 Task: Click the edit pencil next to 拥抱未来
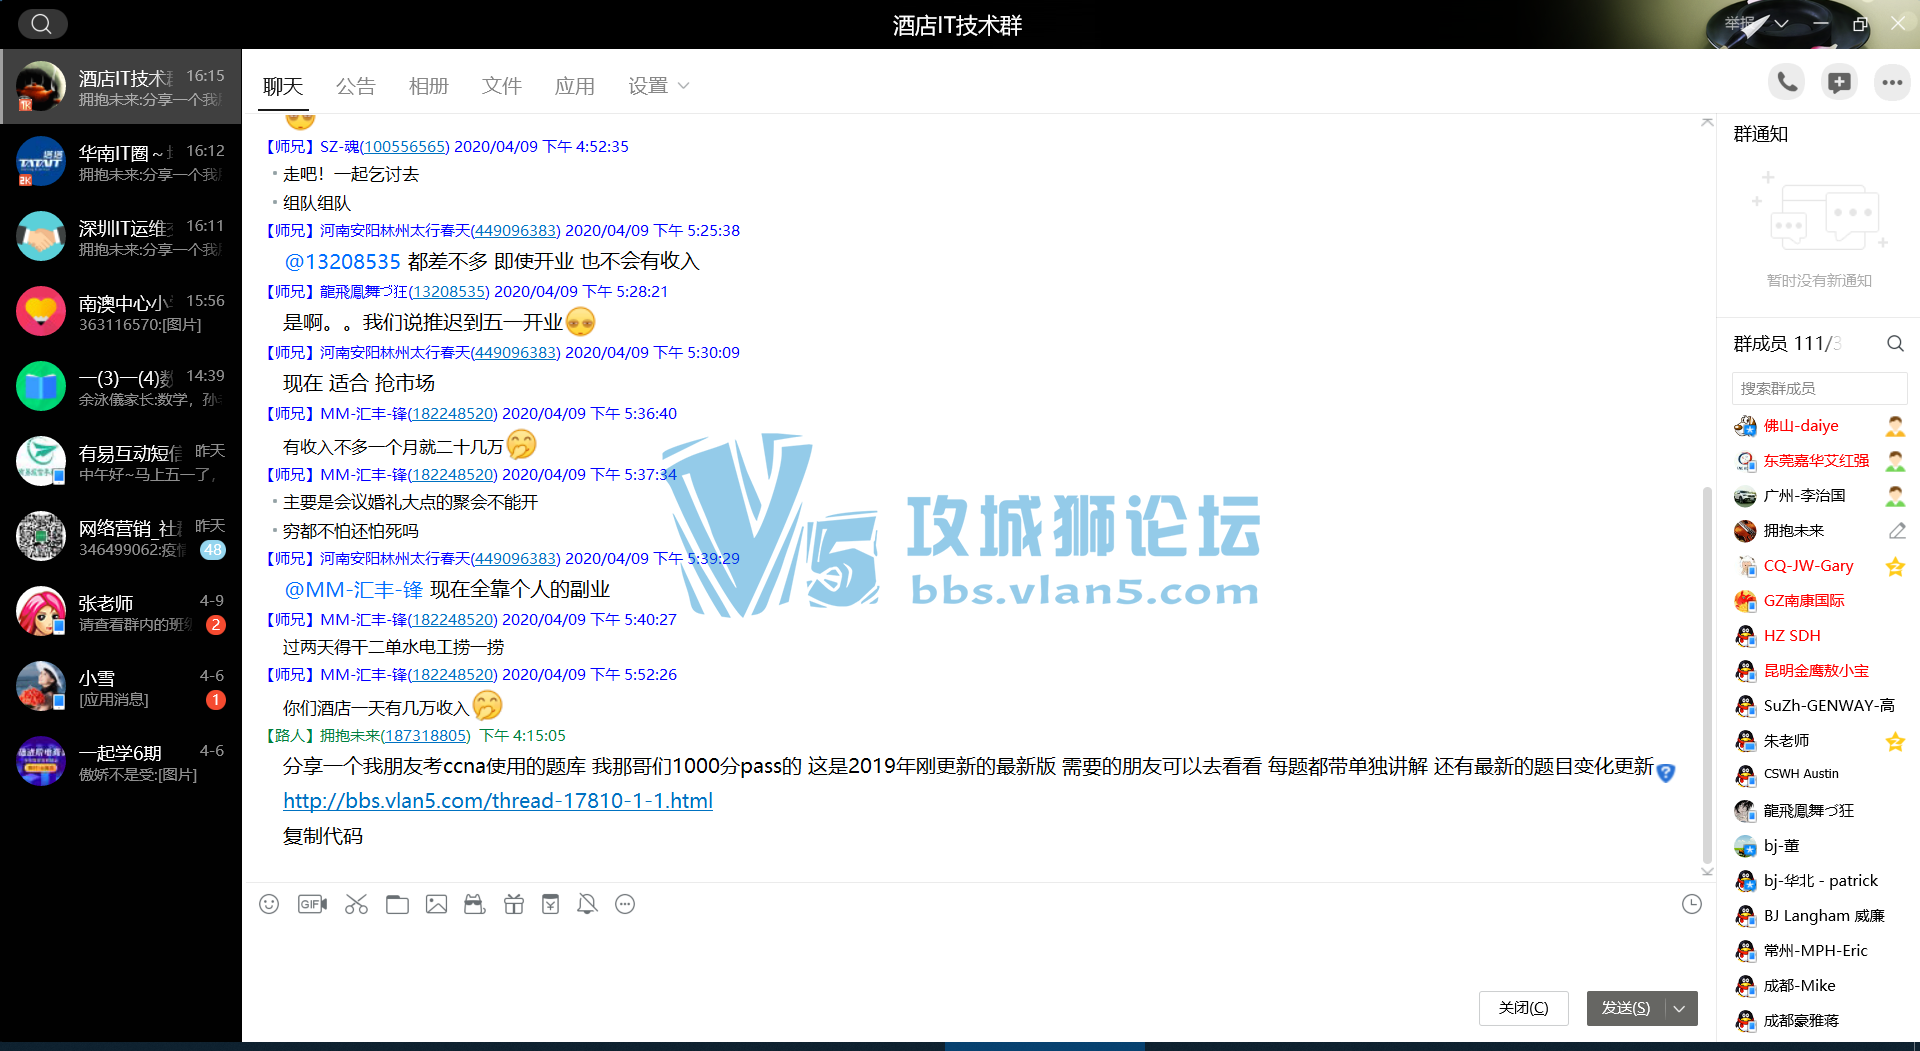point(1896,531)
